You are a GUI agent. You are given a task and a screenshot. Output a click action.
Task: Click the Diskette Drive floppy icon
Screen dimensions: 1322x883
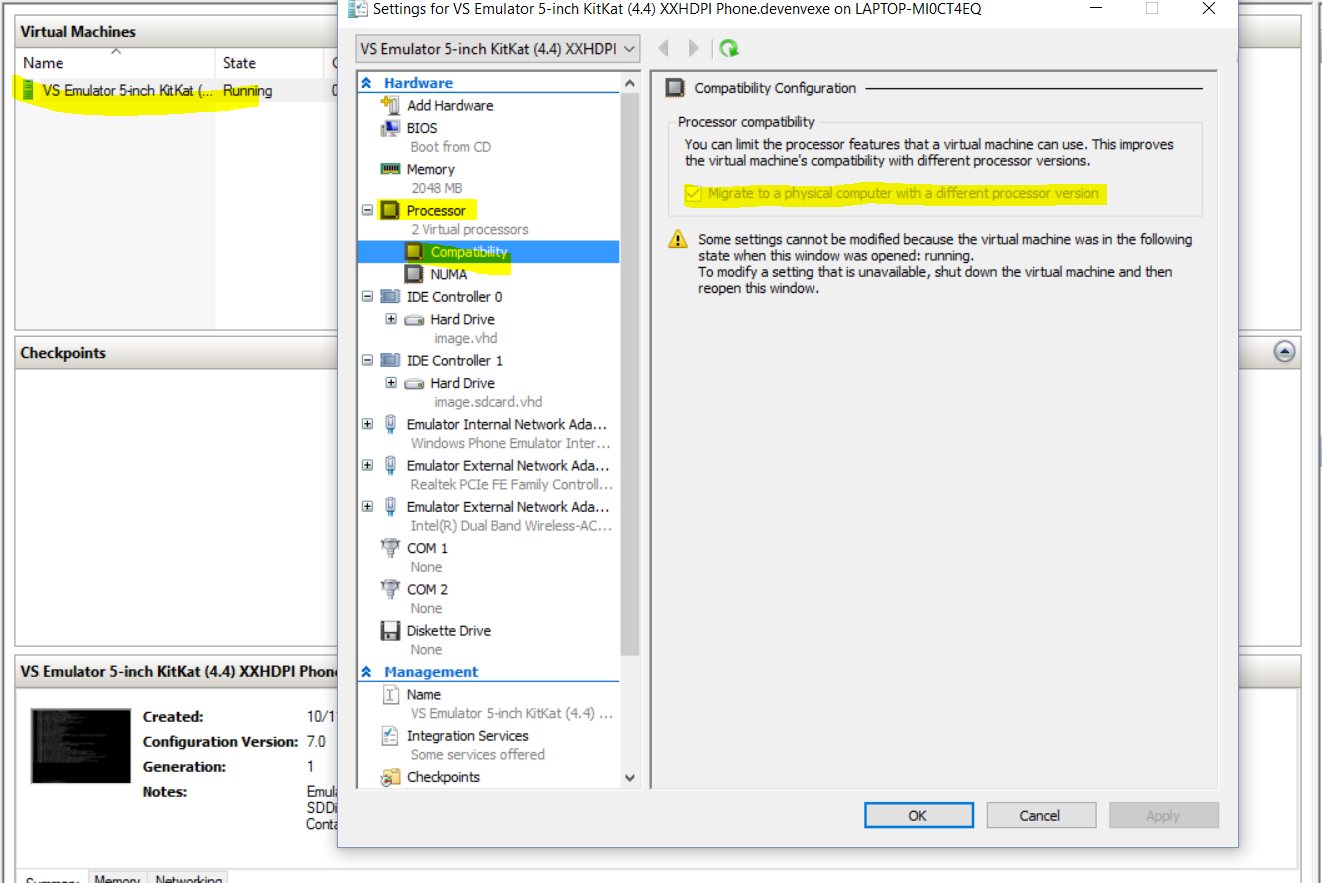click(x=390, y=631)
